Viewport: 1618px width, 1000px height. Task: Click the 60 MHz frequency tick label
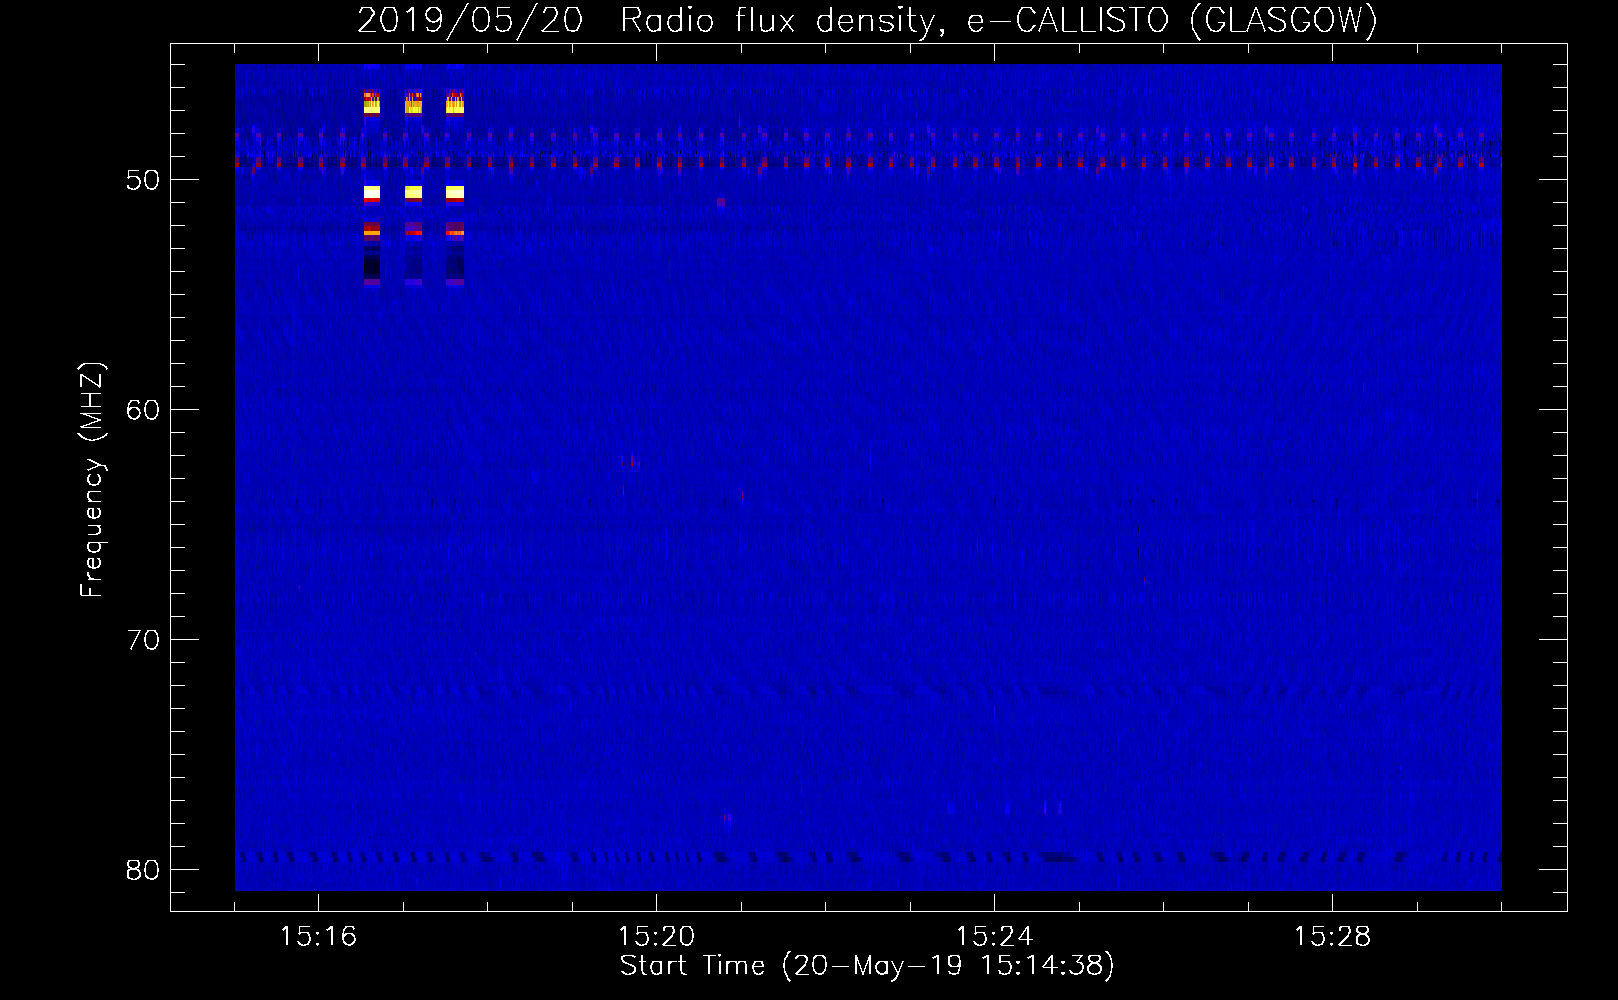point(143,410)
